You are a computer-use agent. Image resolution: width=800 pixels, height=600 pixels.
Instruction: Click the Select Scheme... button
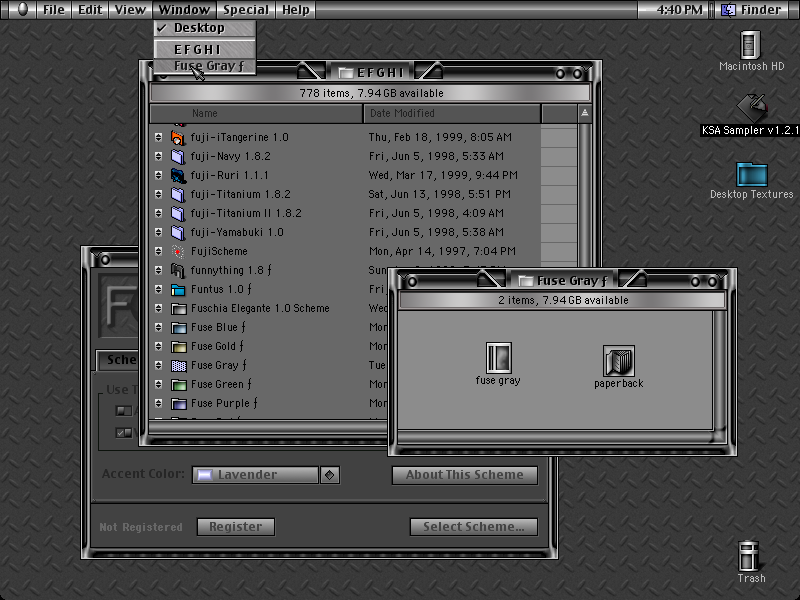473,527
